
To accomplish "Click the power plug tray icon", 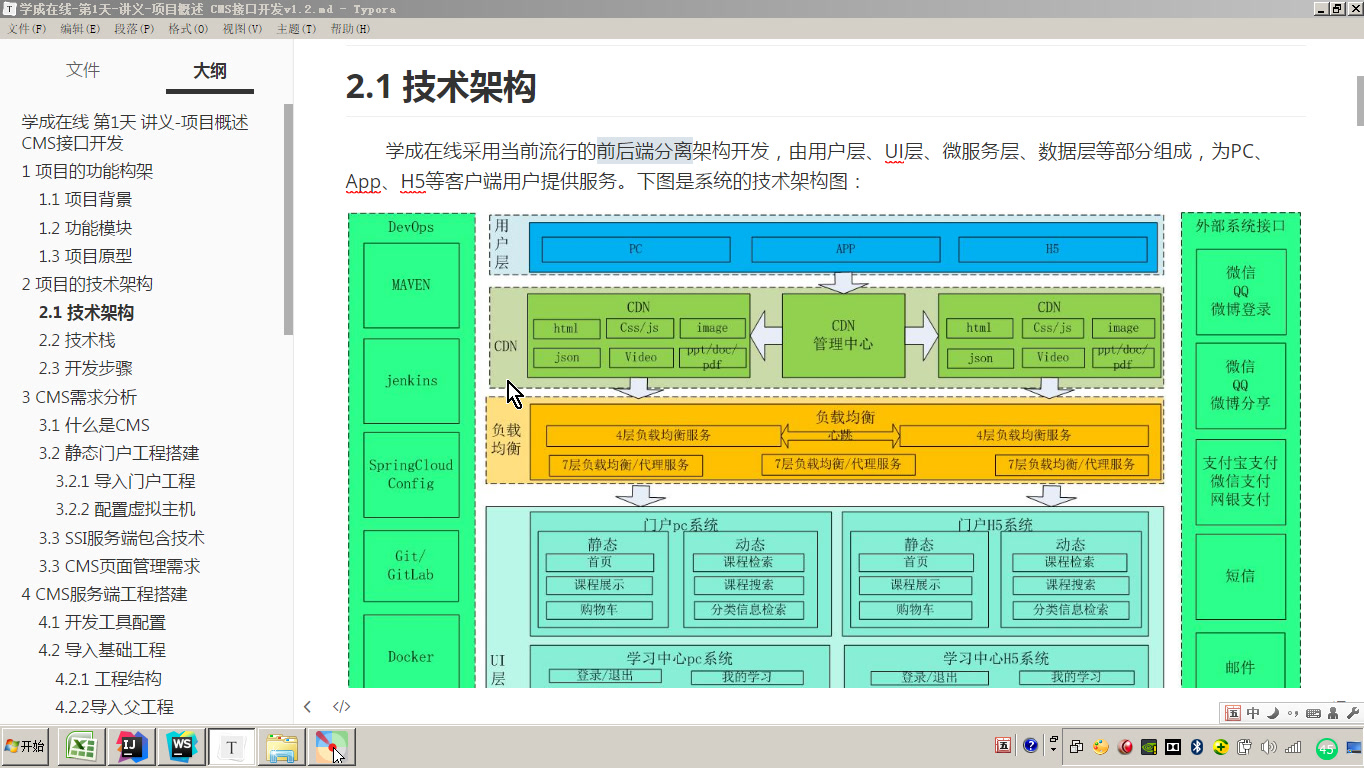I will [x=1244, y=747].
